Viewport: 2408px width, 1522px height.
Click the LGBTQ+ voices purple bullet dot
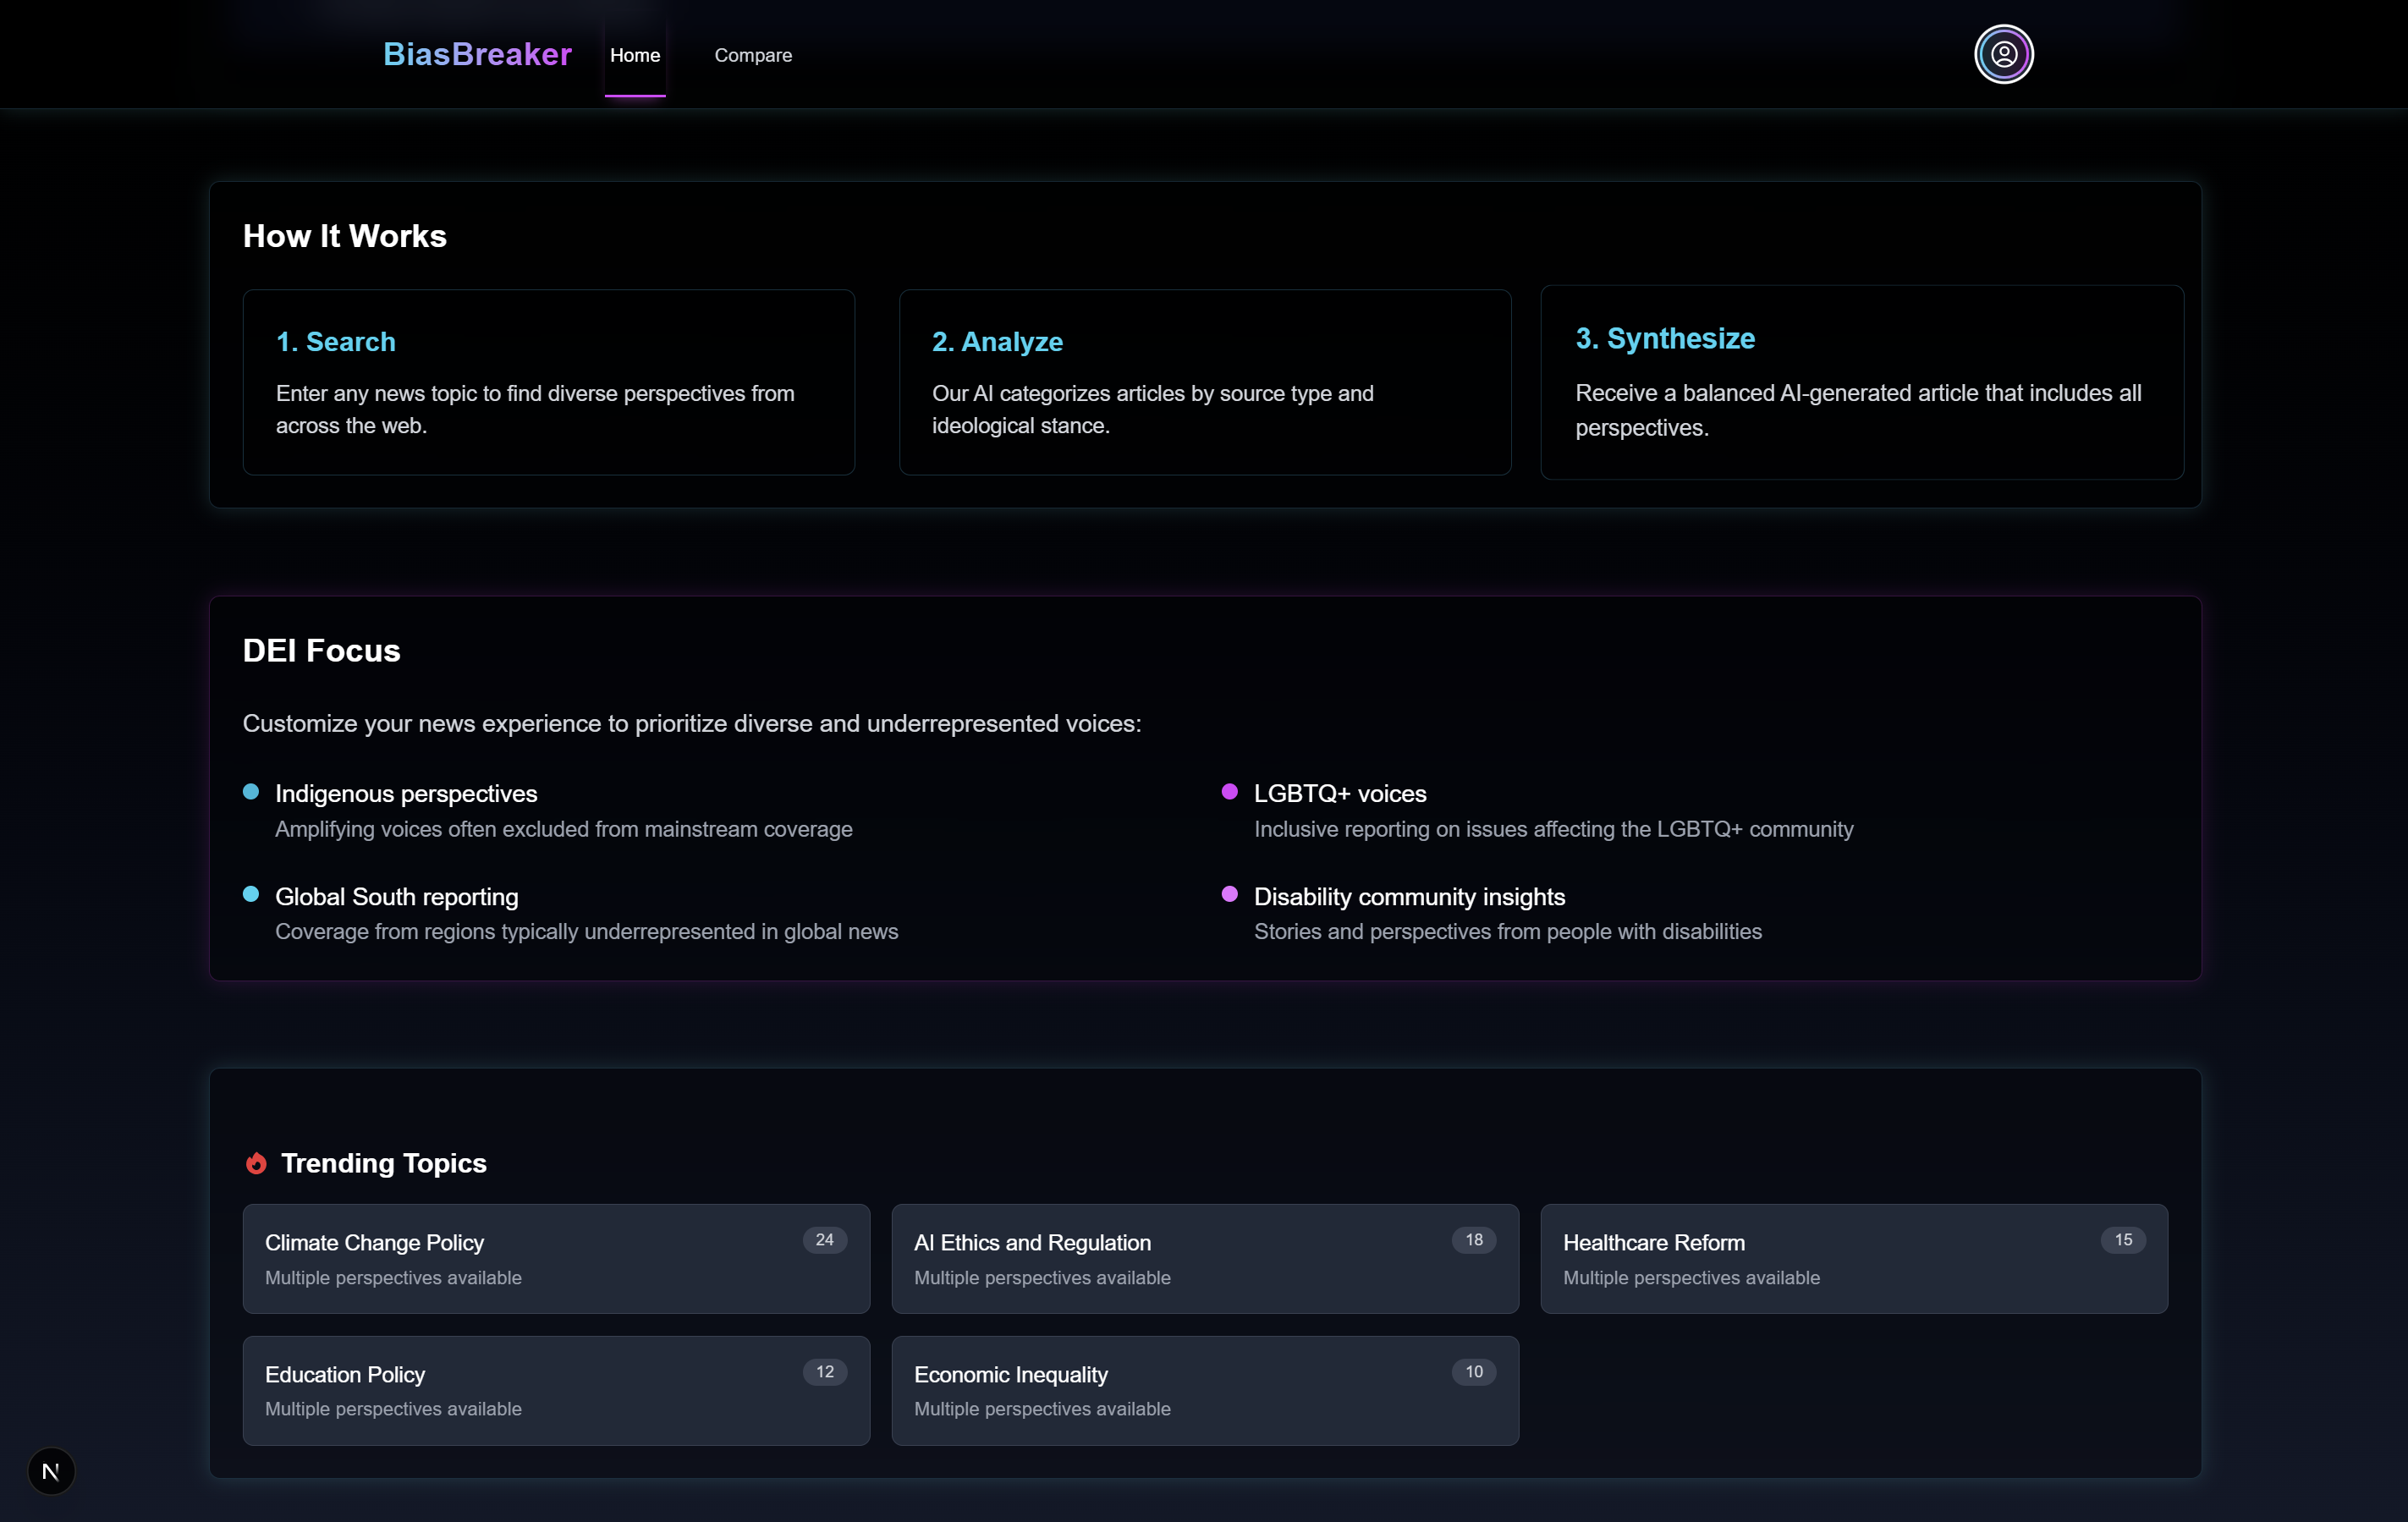click(x=1229, y=792)
